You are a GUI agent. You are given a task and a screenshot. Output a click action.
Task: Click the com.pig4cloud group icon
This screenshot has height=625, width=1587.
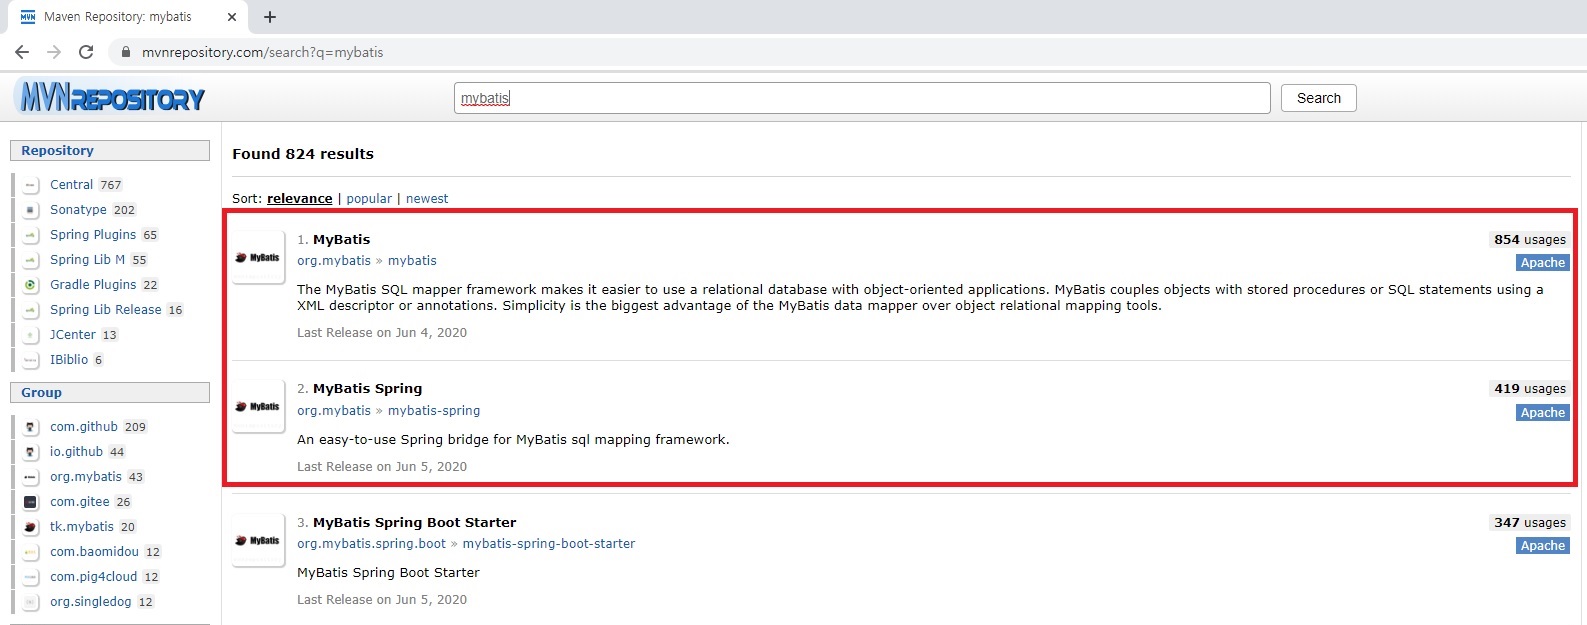click(31, 577)
